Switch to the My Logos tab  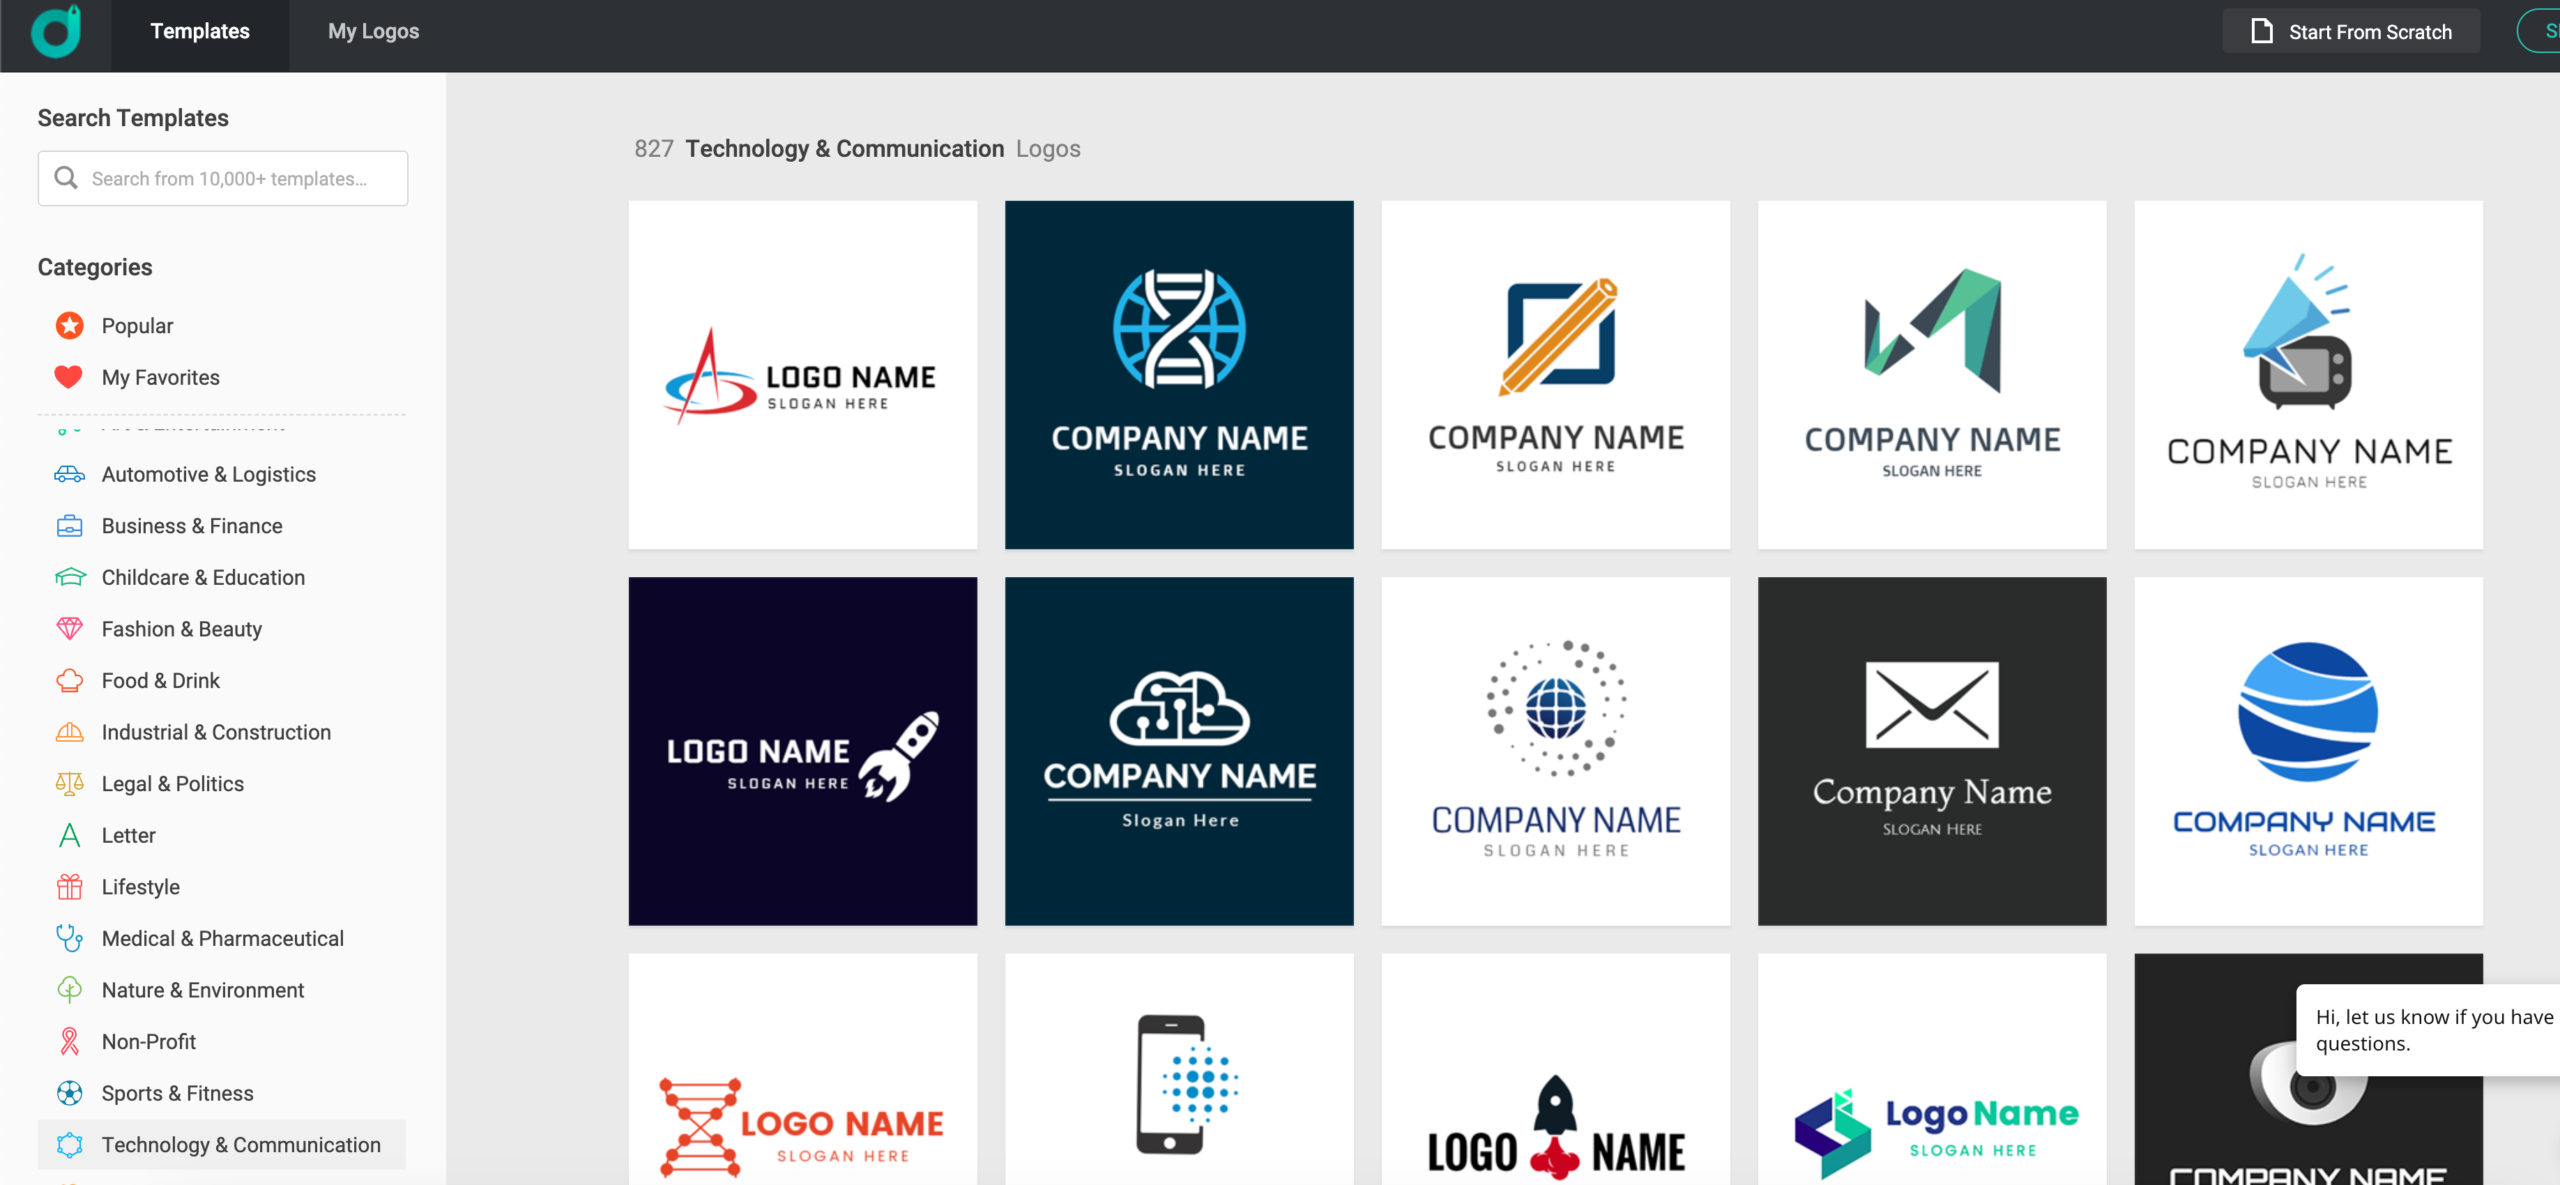click(x=373, y=31)
